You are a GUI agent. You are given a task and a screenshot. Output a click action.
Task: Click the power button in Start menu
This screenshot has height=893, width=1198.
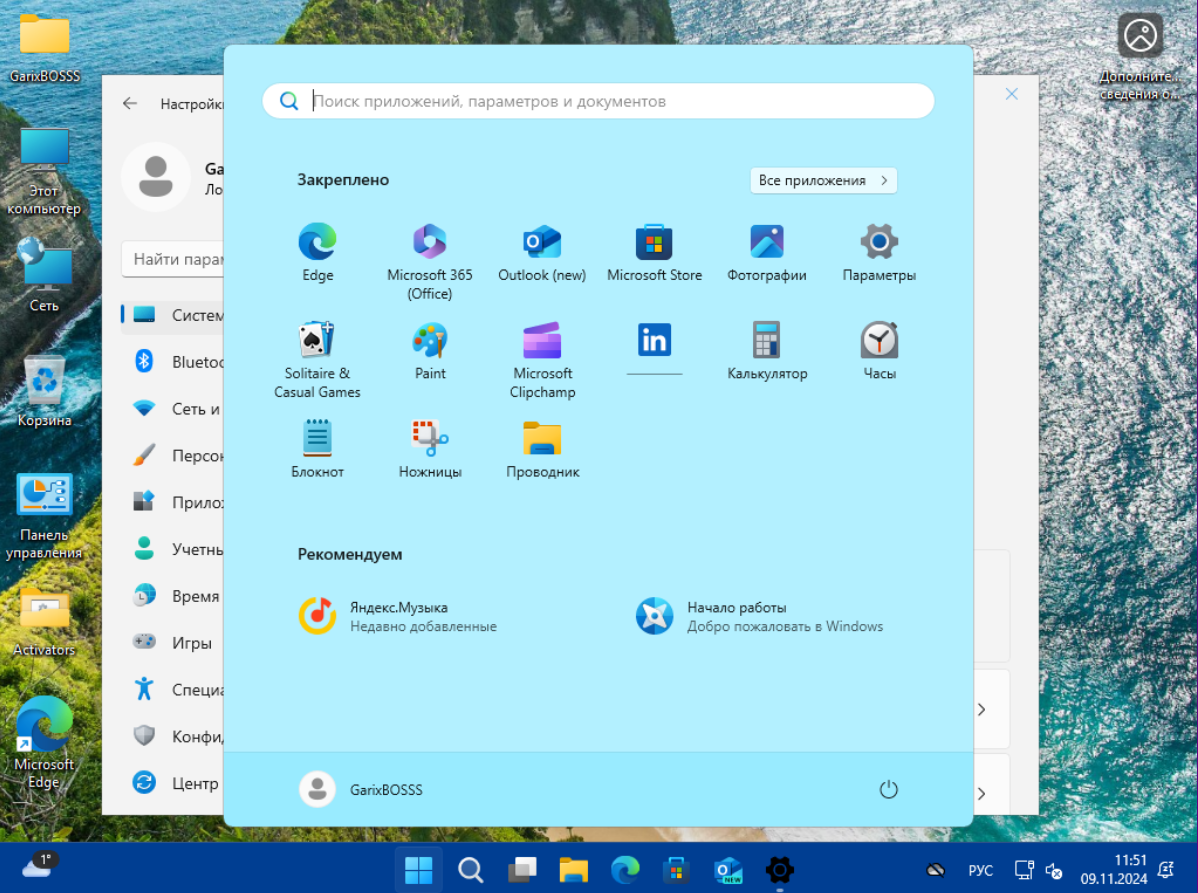(x=888, y=790)
